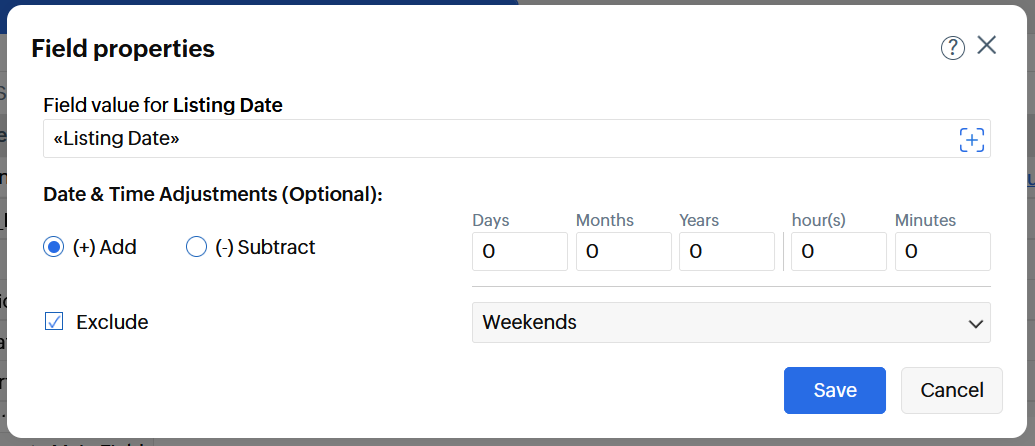Open the Weekends dropdown
Image resolution: width=1035 pixels, height=446 pixels.
pyautogui.click(x=730, y=323)
